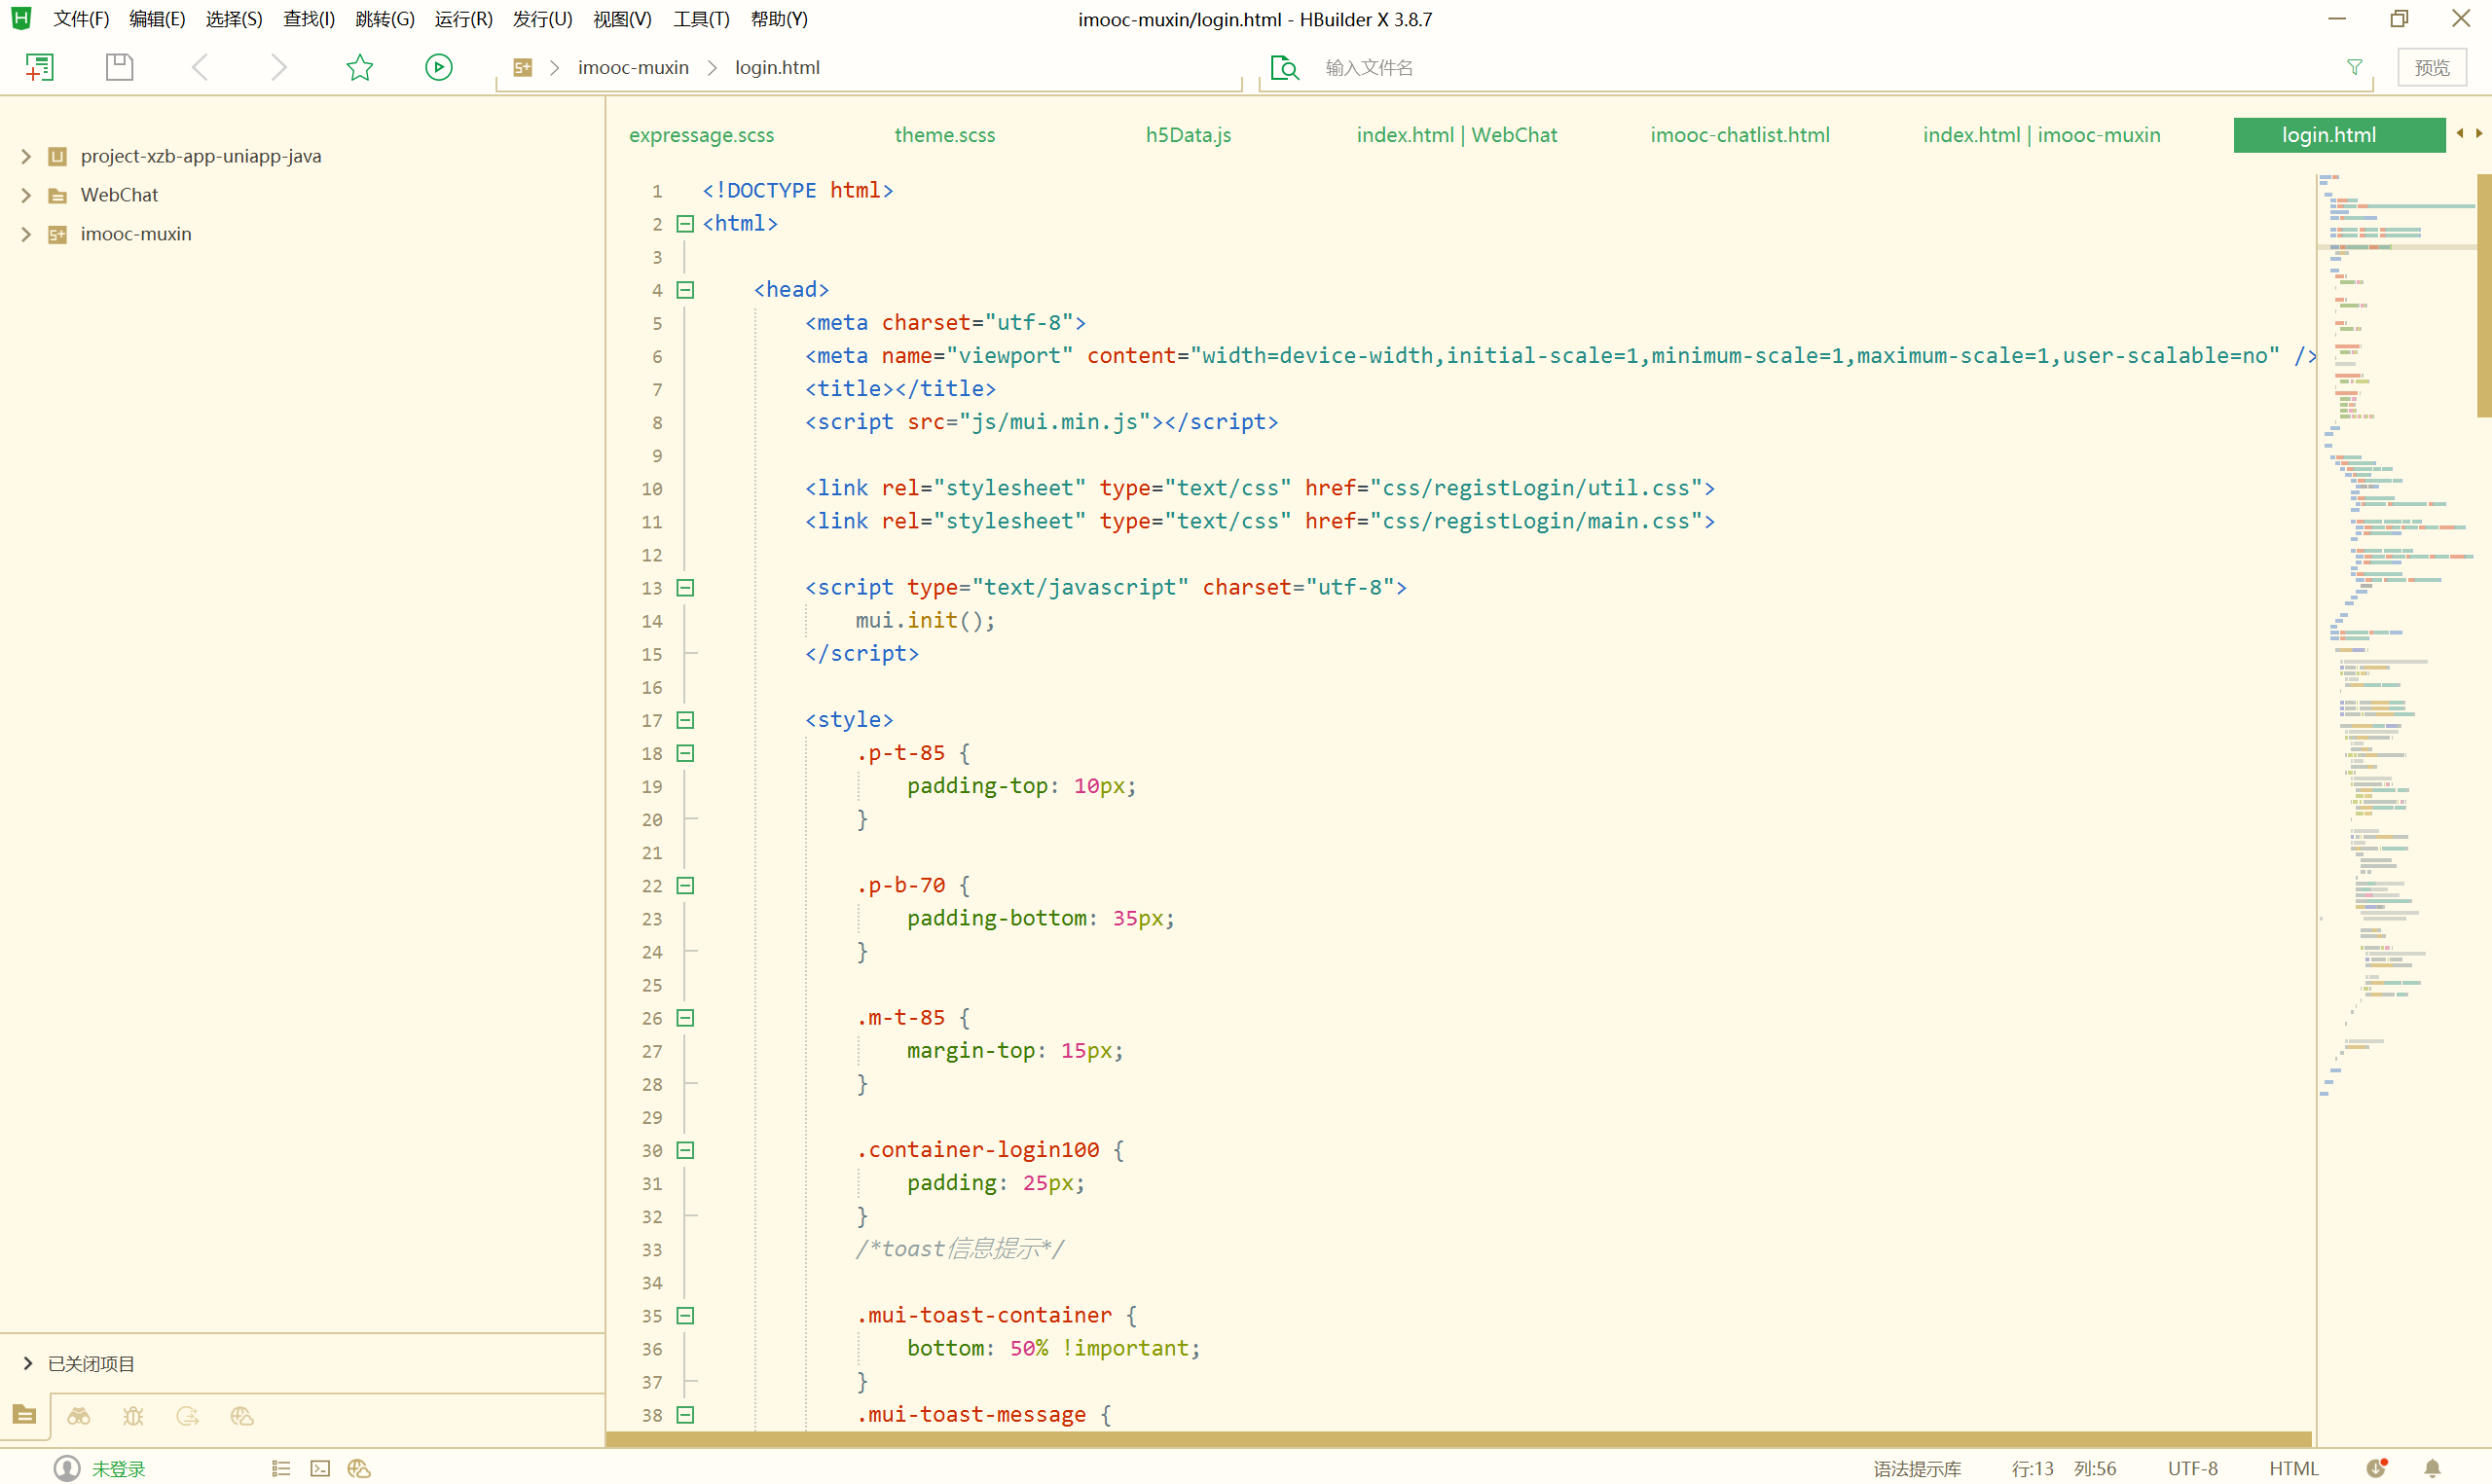
Task: Click the new file toolbar icon
Action: point(39,67)
